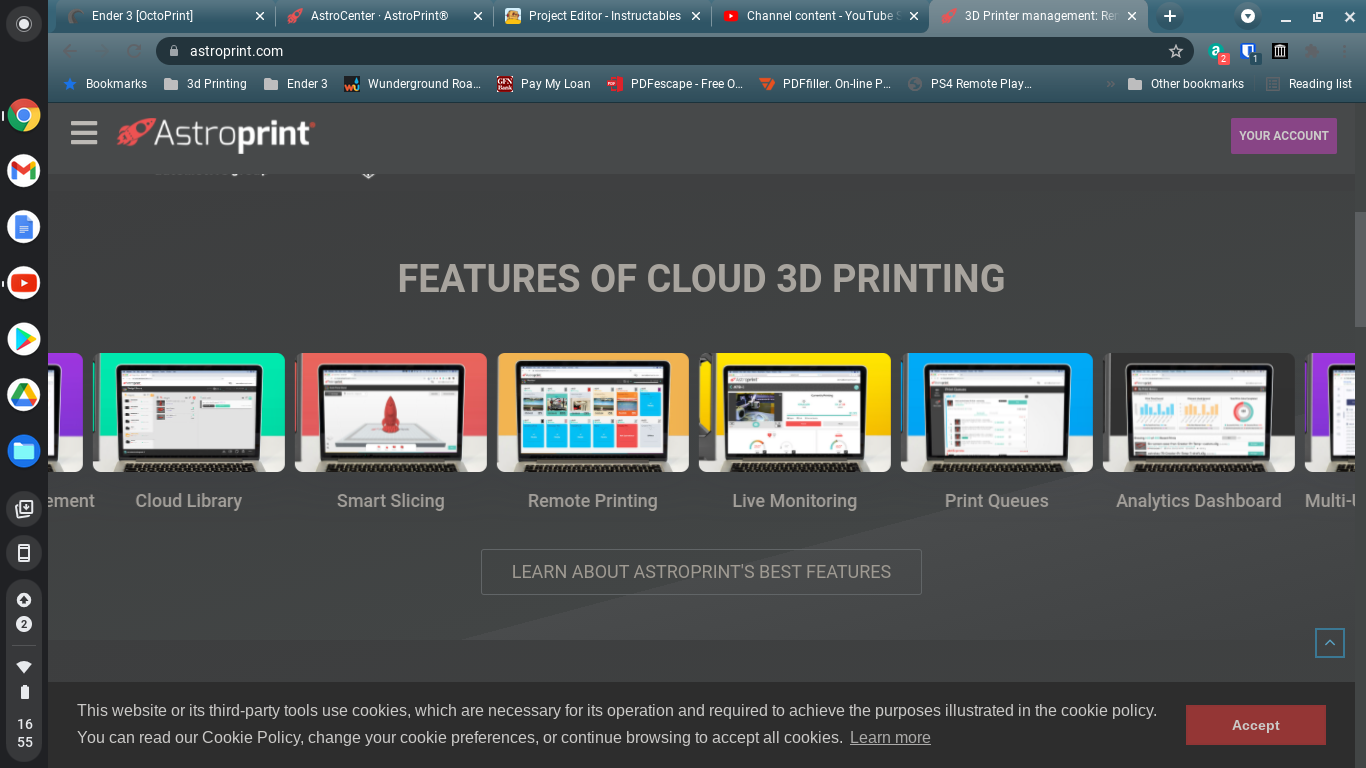
Task: Open the 3d Printing bookmarks folder
Action: click(205, 84)
